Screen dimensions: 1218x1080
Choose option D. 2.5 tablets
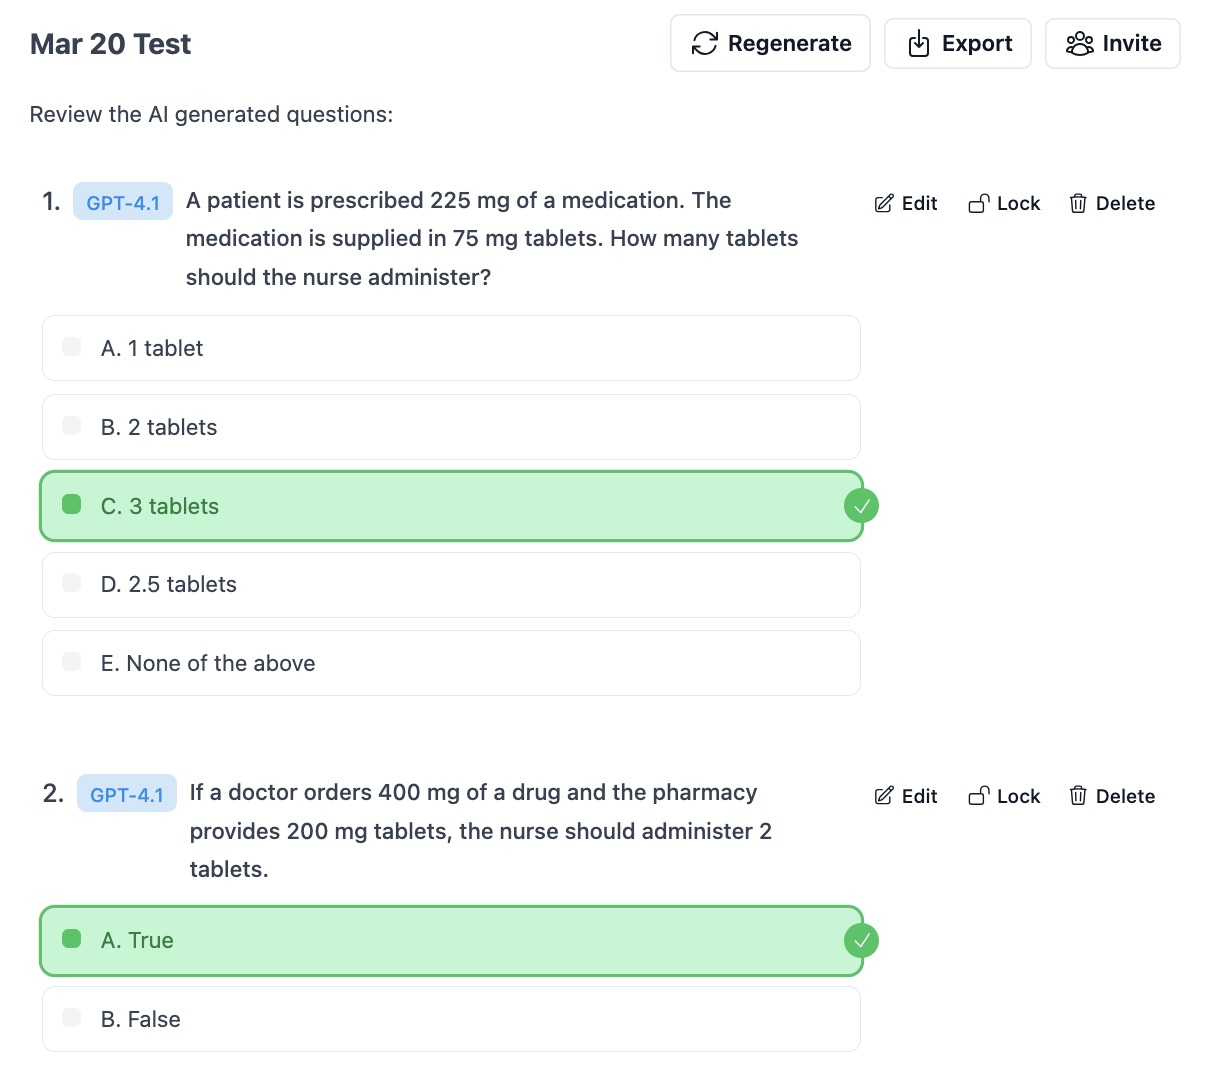pyautogui.click(x=450, y=585)
